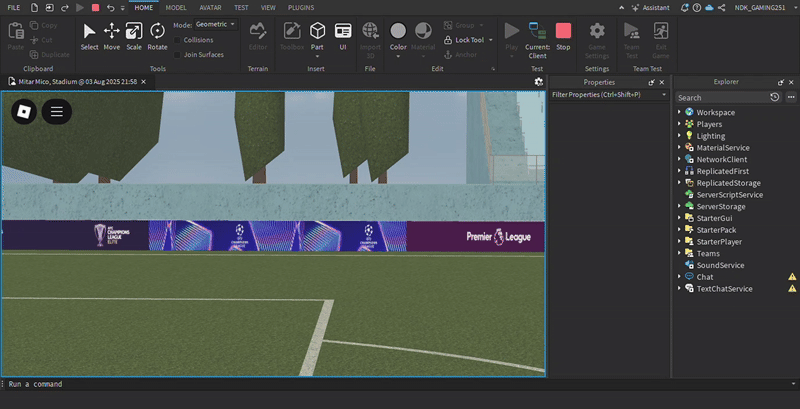Enable the Join Surfaces checkbox
This screenshot has height=409, width=800.
pos(177,55)
